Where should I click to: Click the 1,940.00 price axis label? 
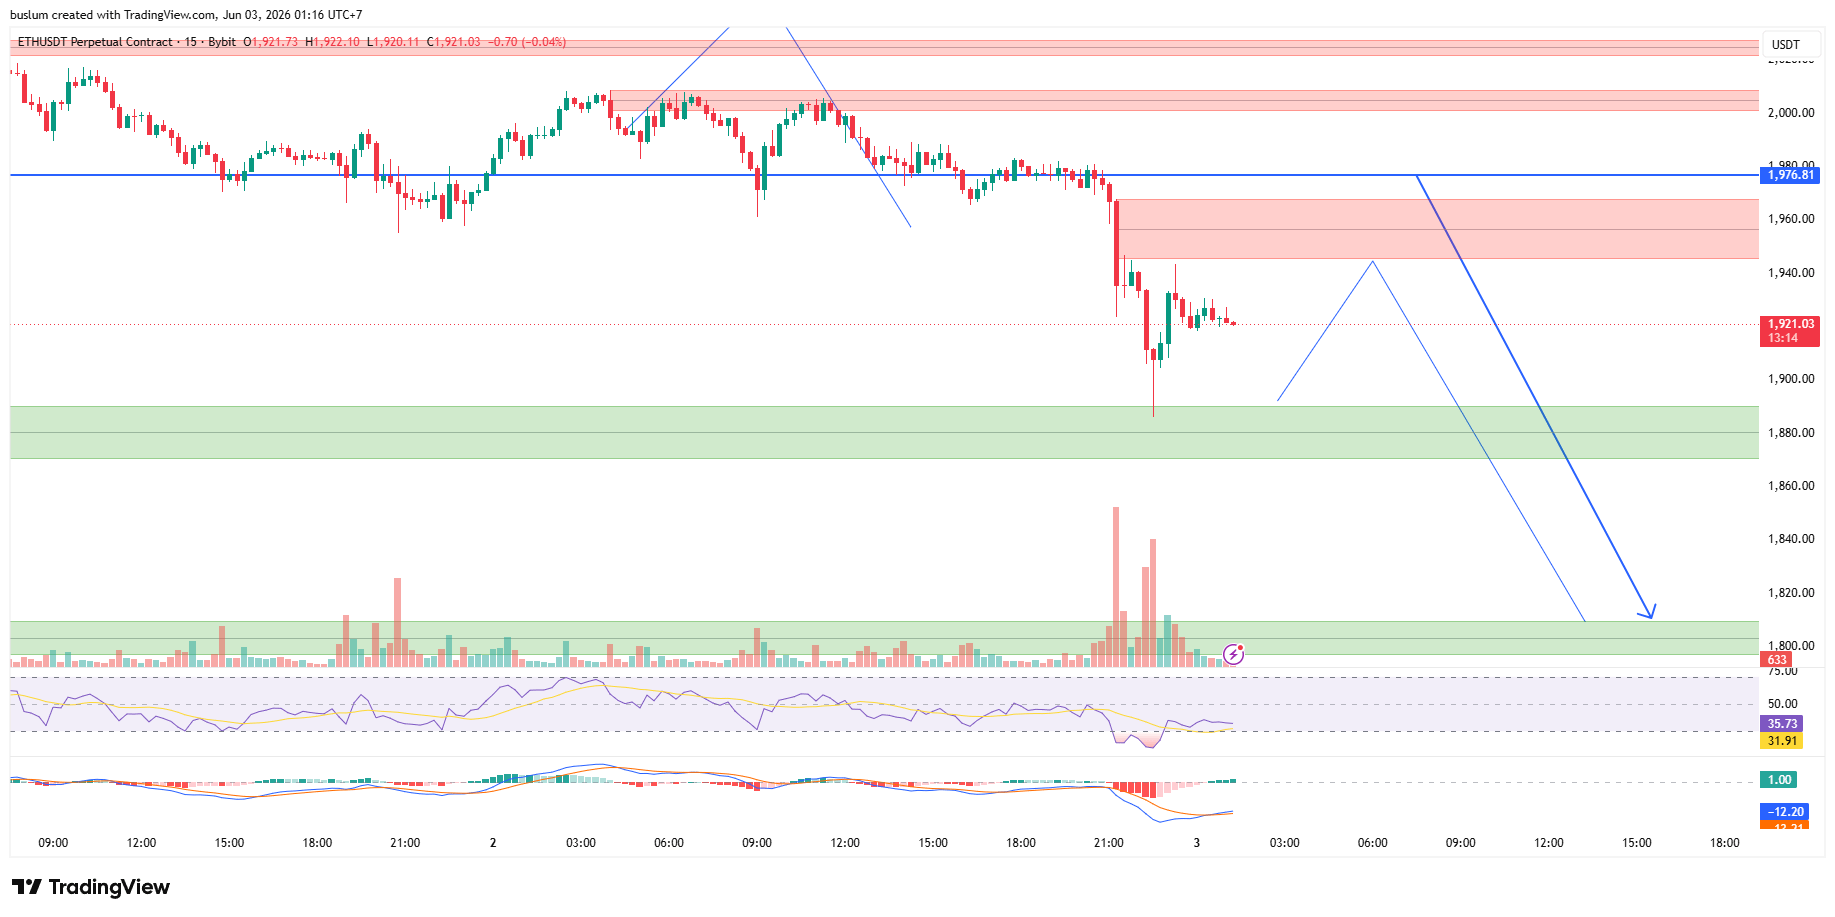[x=1791, y=273]
